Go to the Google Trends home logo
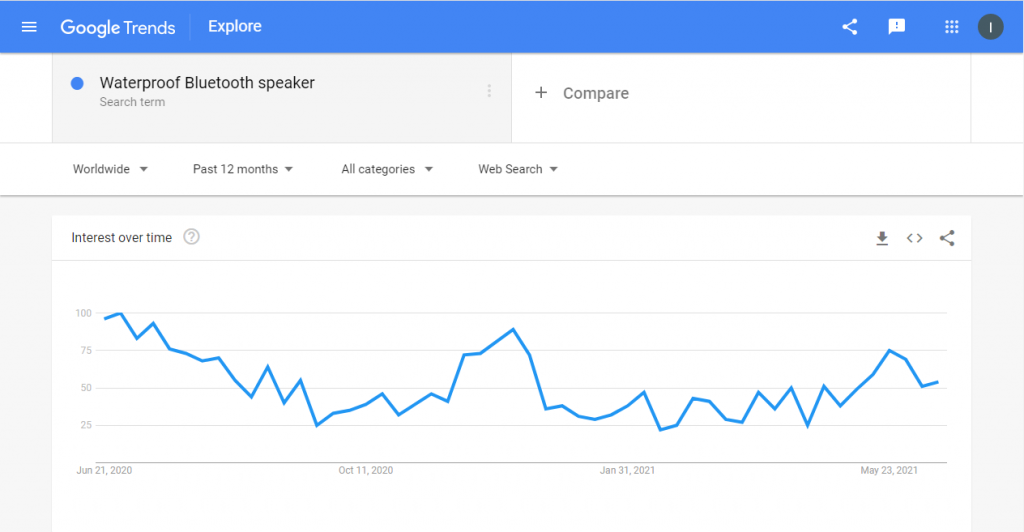The image size is (1024, 532). tap(118, 27)
